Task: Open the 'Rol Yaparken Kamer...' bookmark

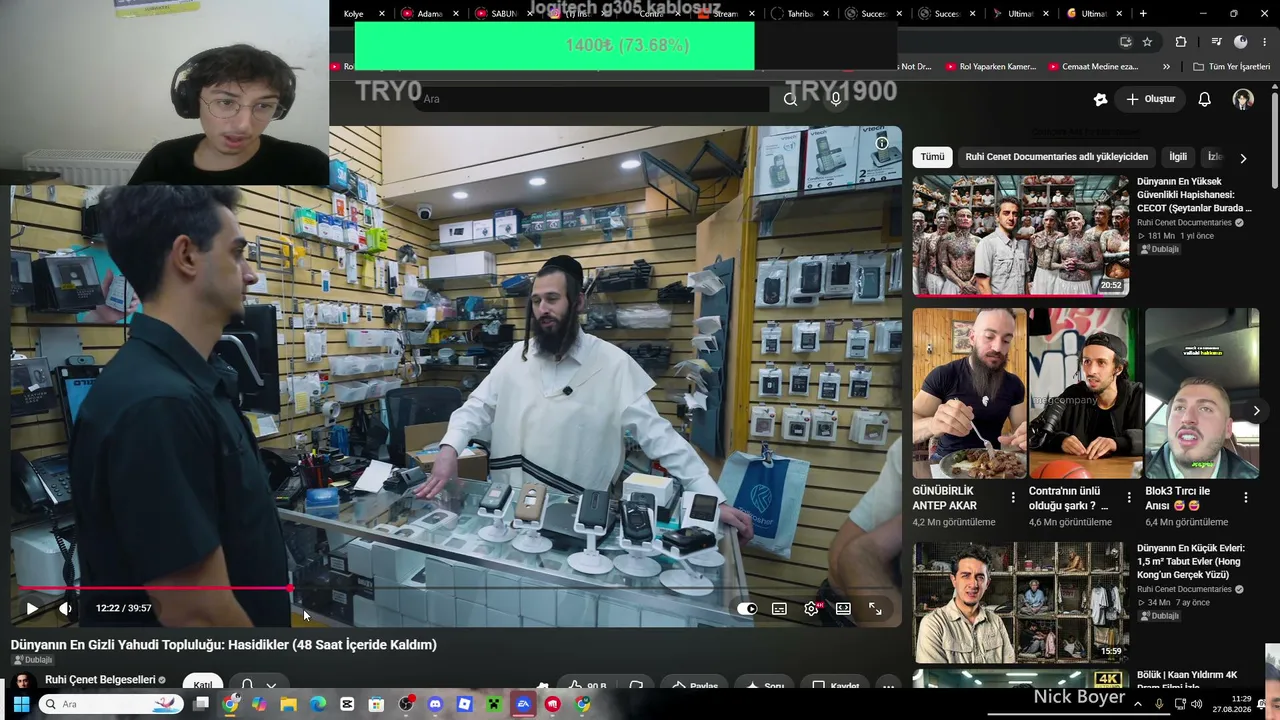Action: (x=991, y=67)
